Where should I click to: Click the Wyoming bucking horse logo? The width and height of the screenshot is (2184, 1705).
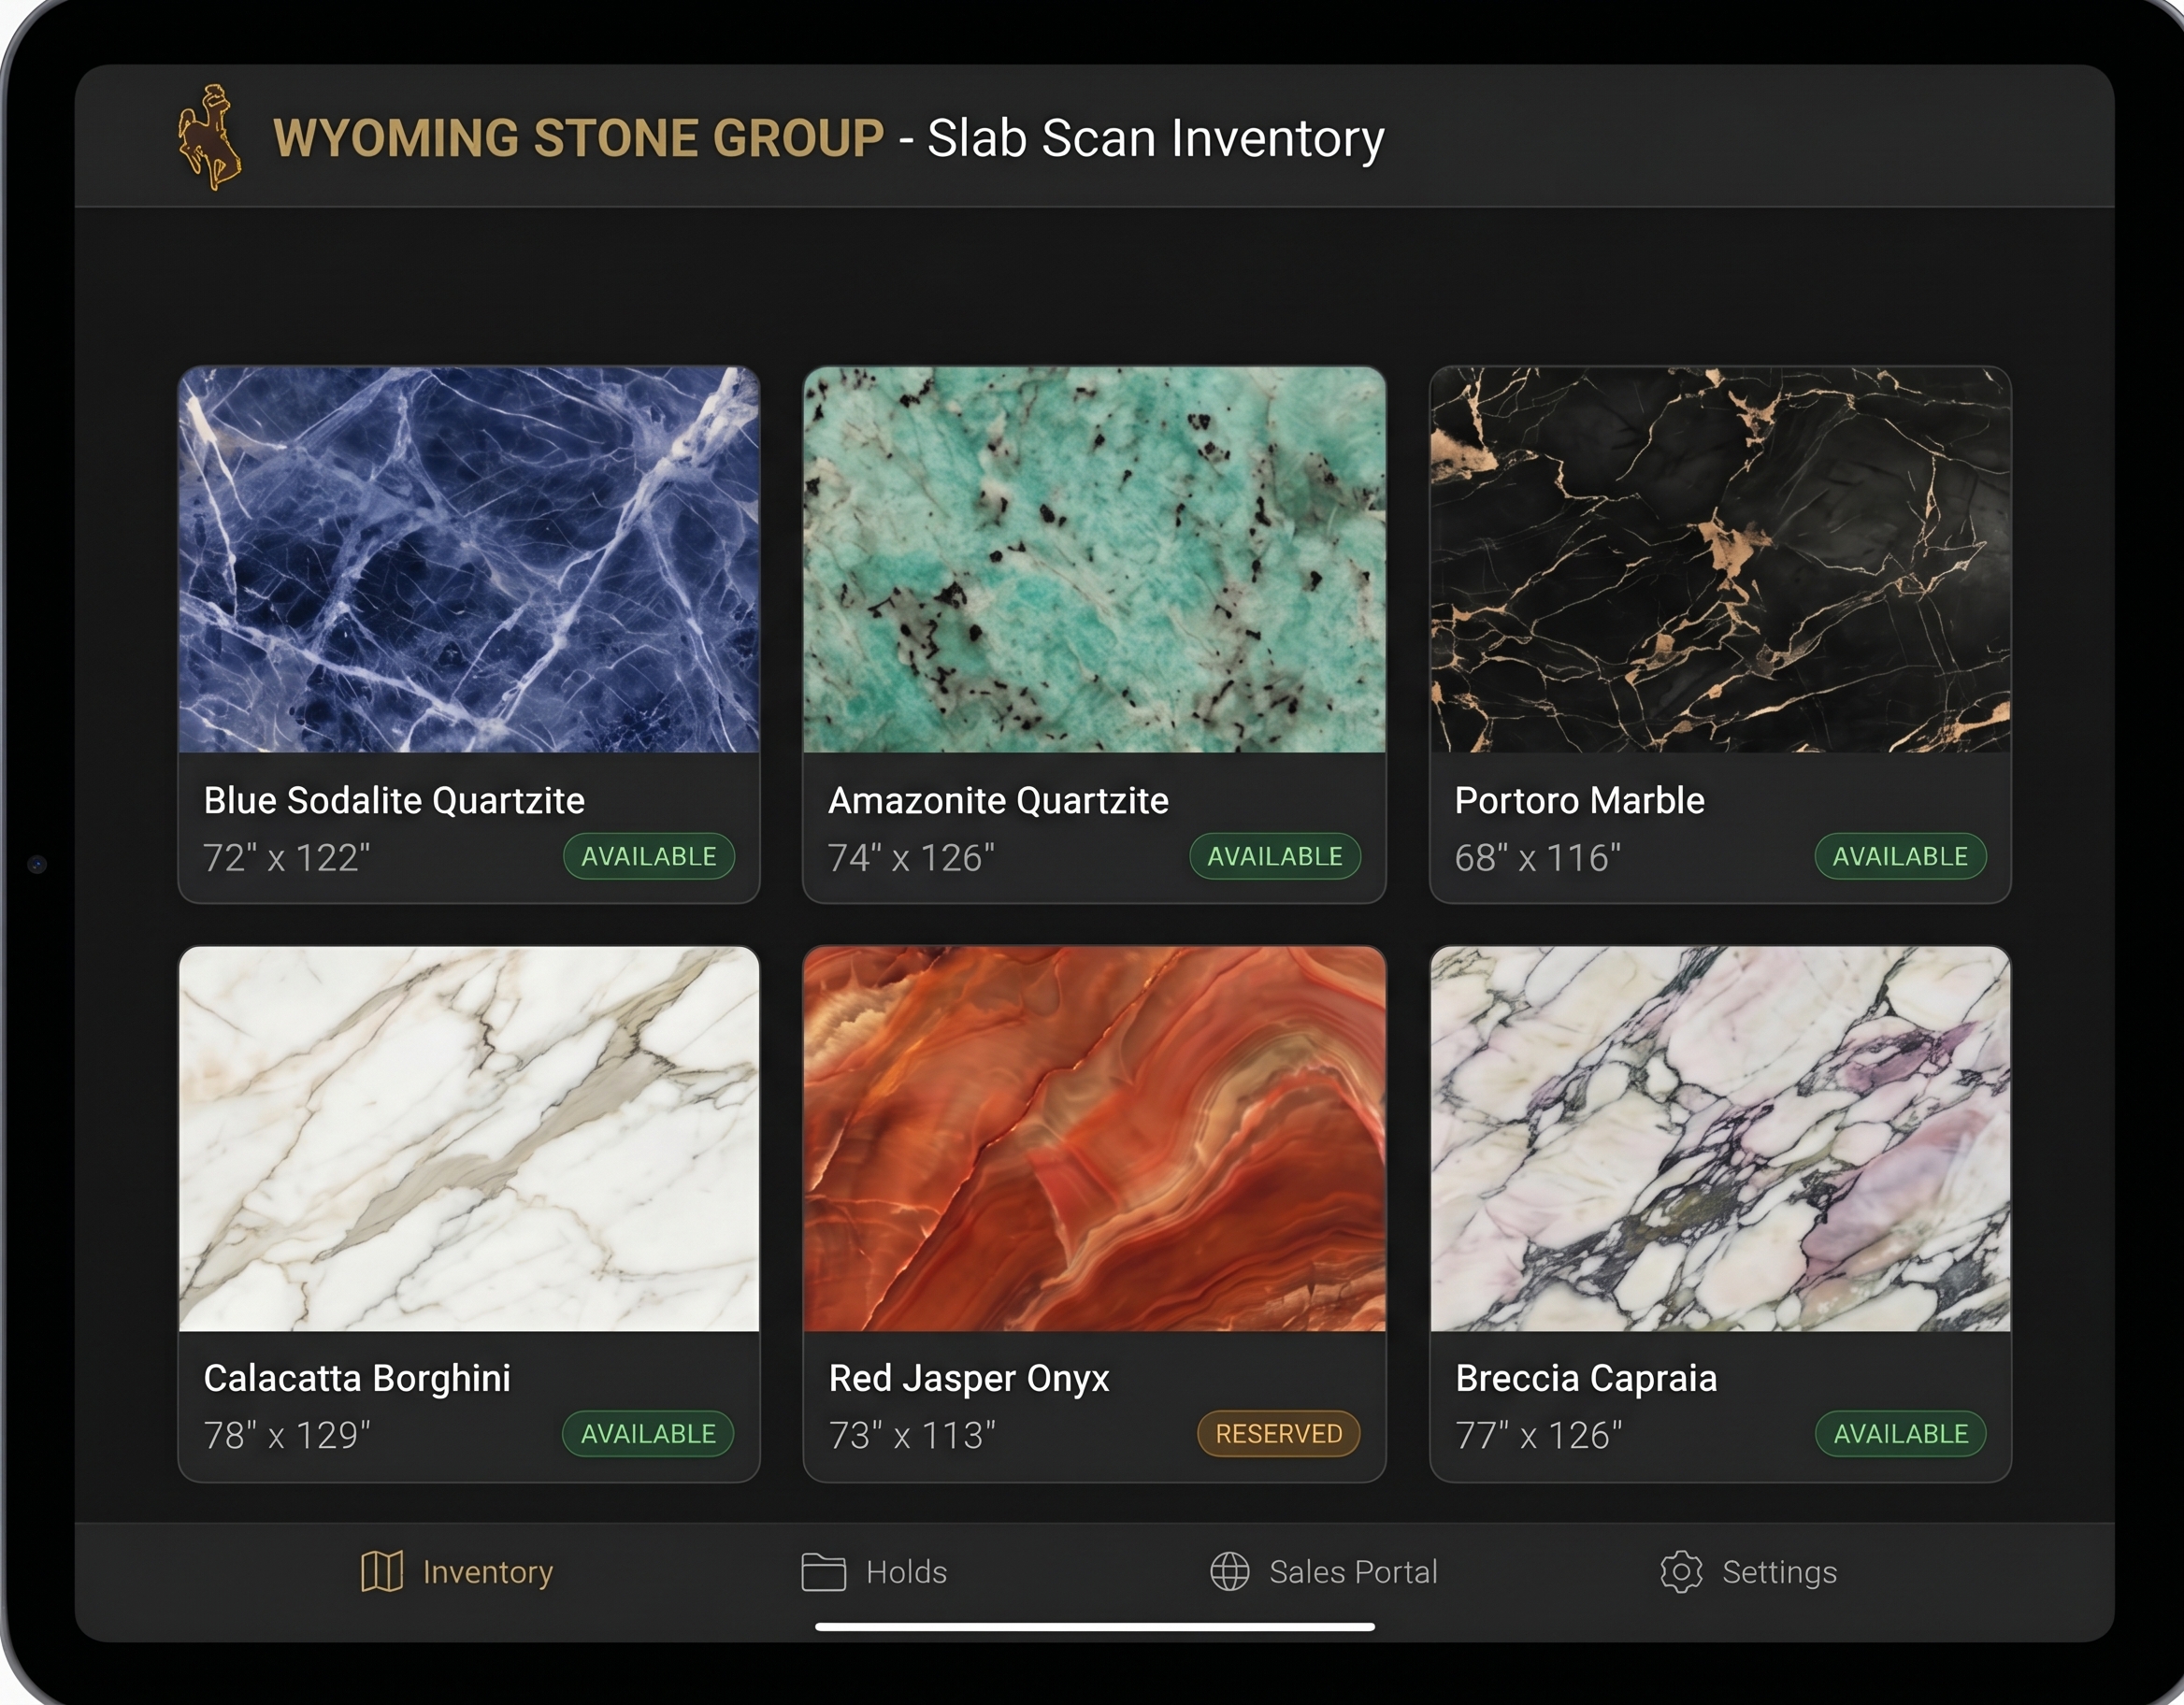[x=209, y=137]
